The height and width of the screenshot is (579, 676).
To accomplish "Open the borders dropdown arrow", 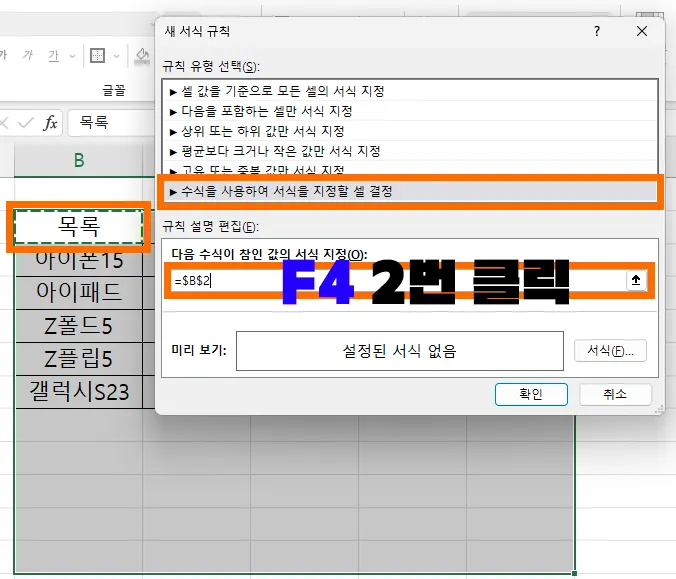I will tap(116, 56).
